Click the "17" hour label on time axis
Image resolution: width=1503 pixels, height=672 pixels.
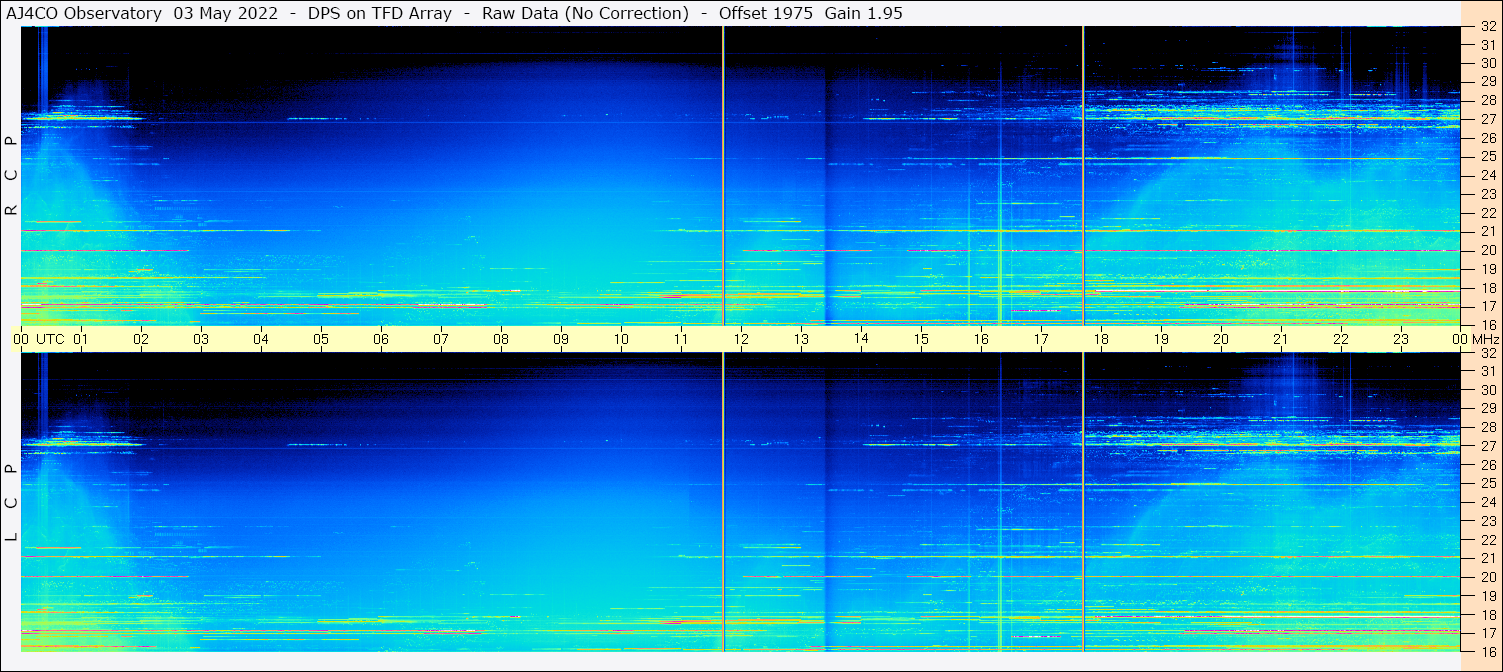pyautogui.click(x=1041, y=339)
